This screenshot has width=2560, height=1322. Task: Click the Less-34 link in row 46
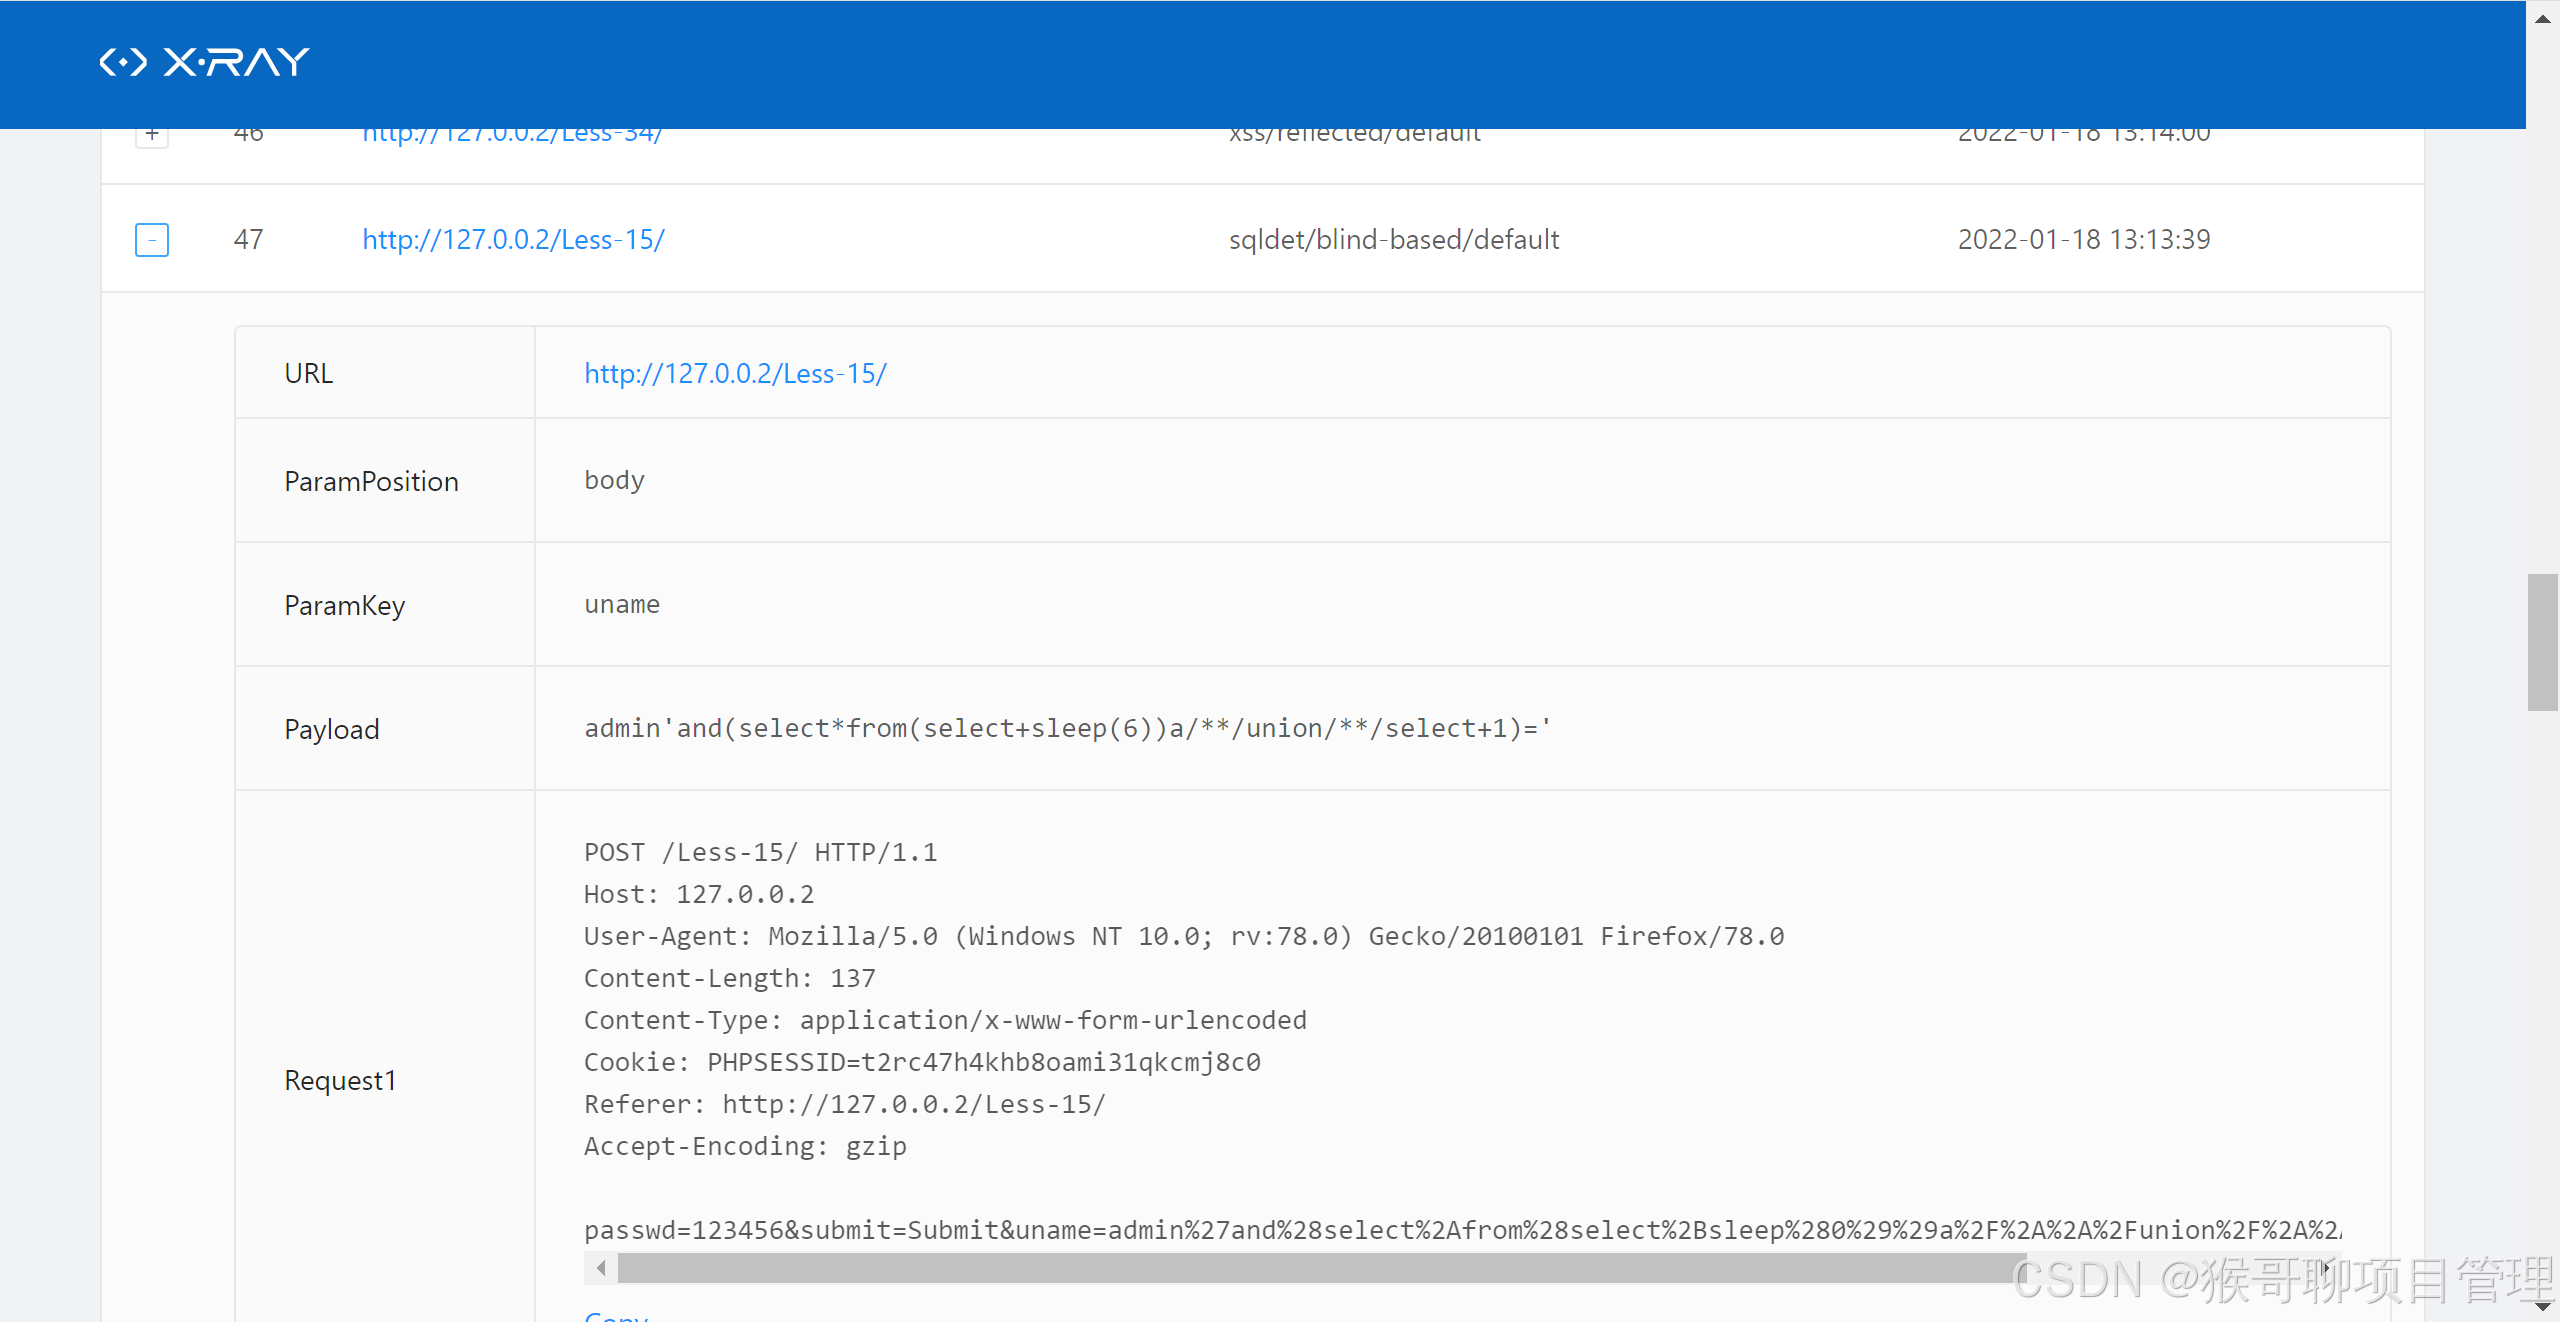tap(512, 134)
